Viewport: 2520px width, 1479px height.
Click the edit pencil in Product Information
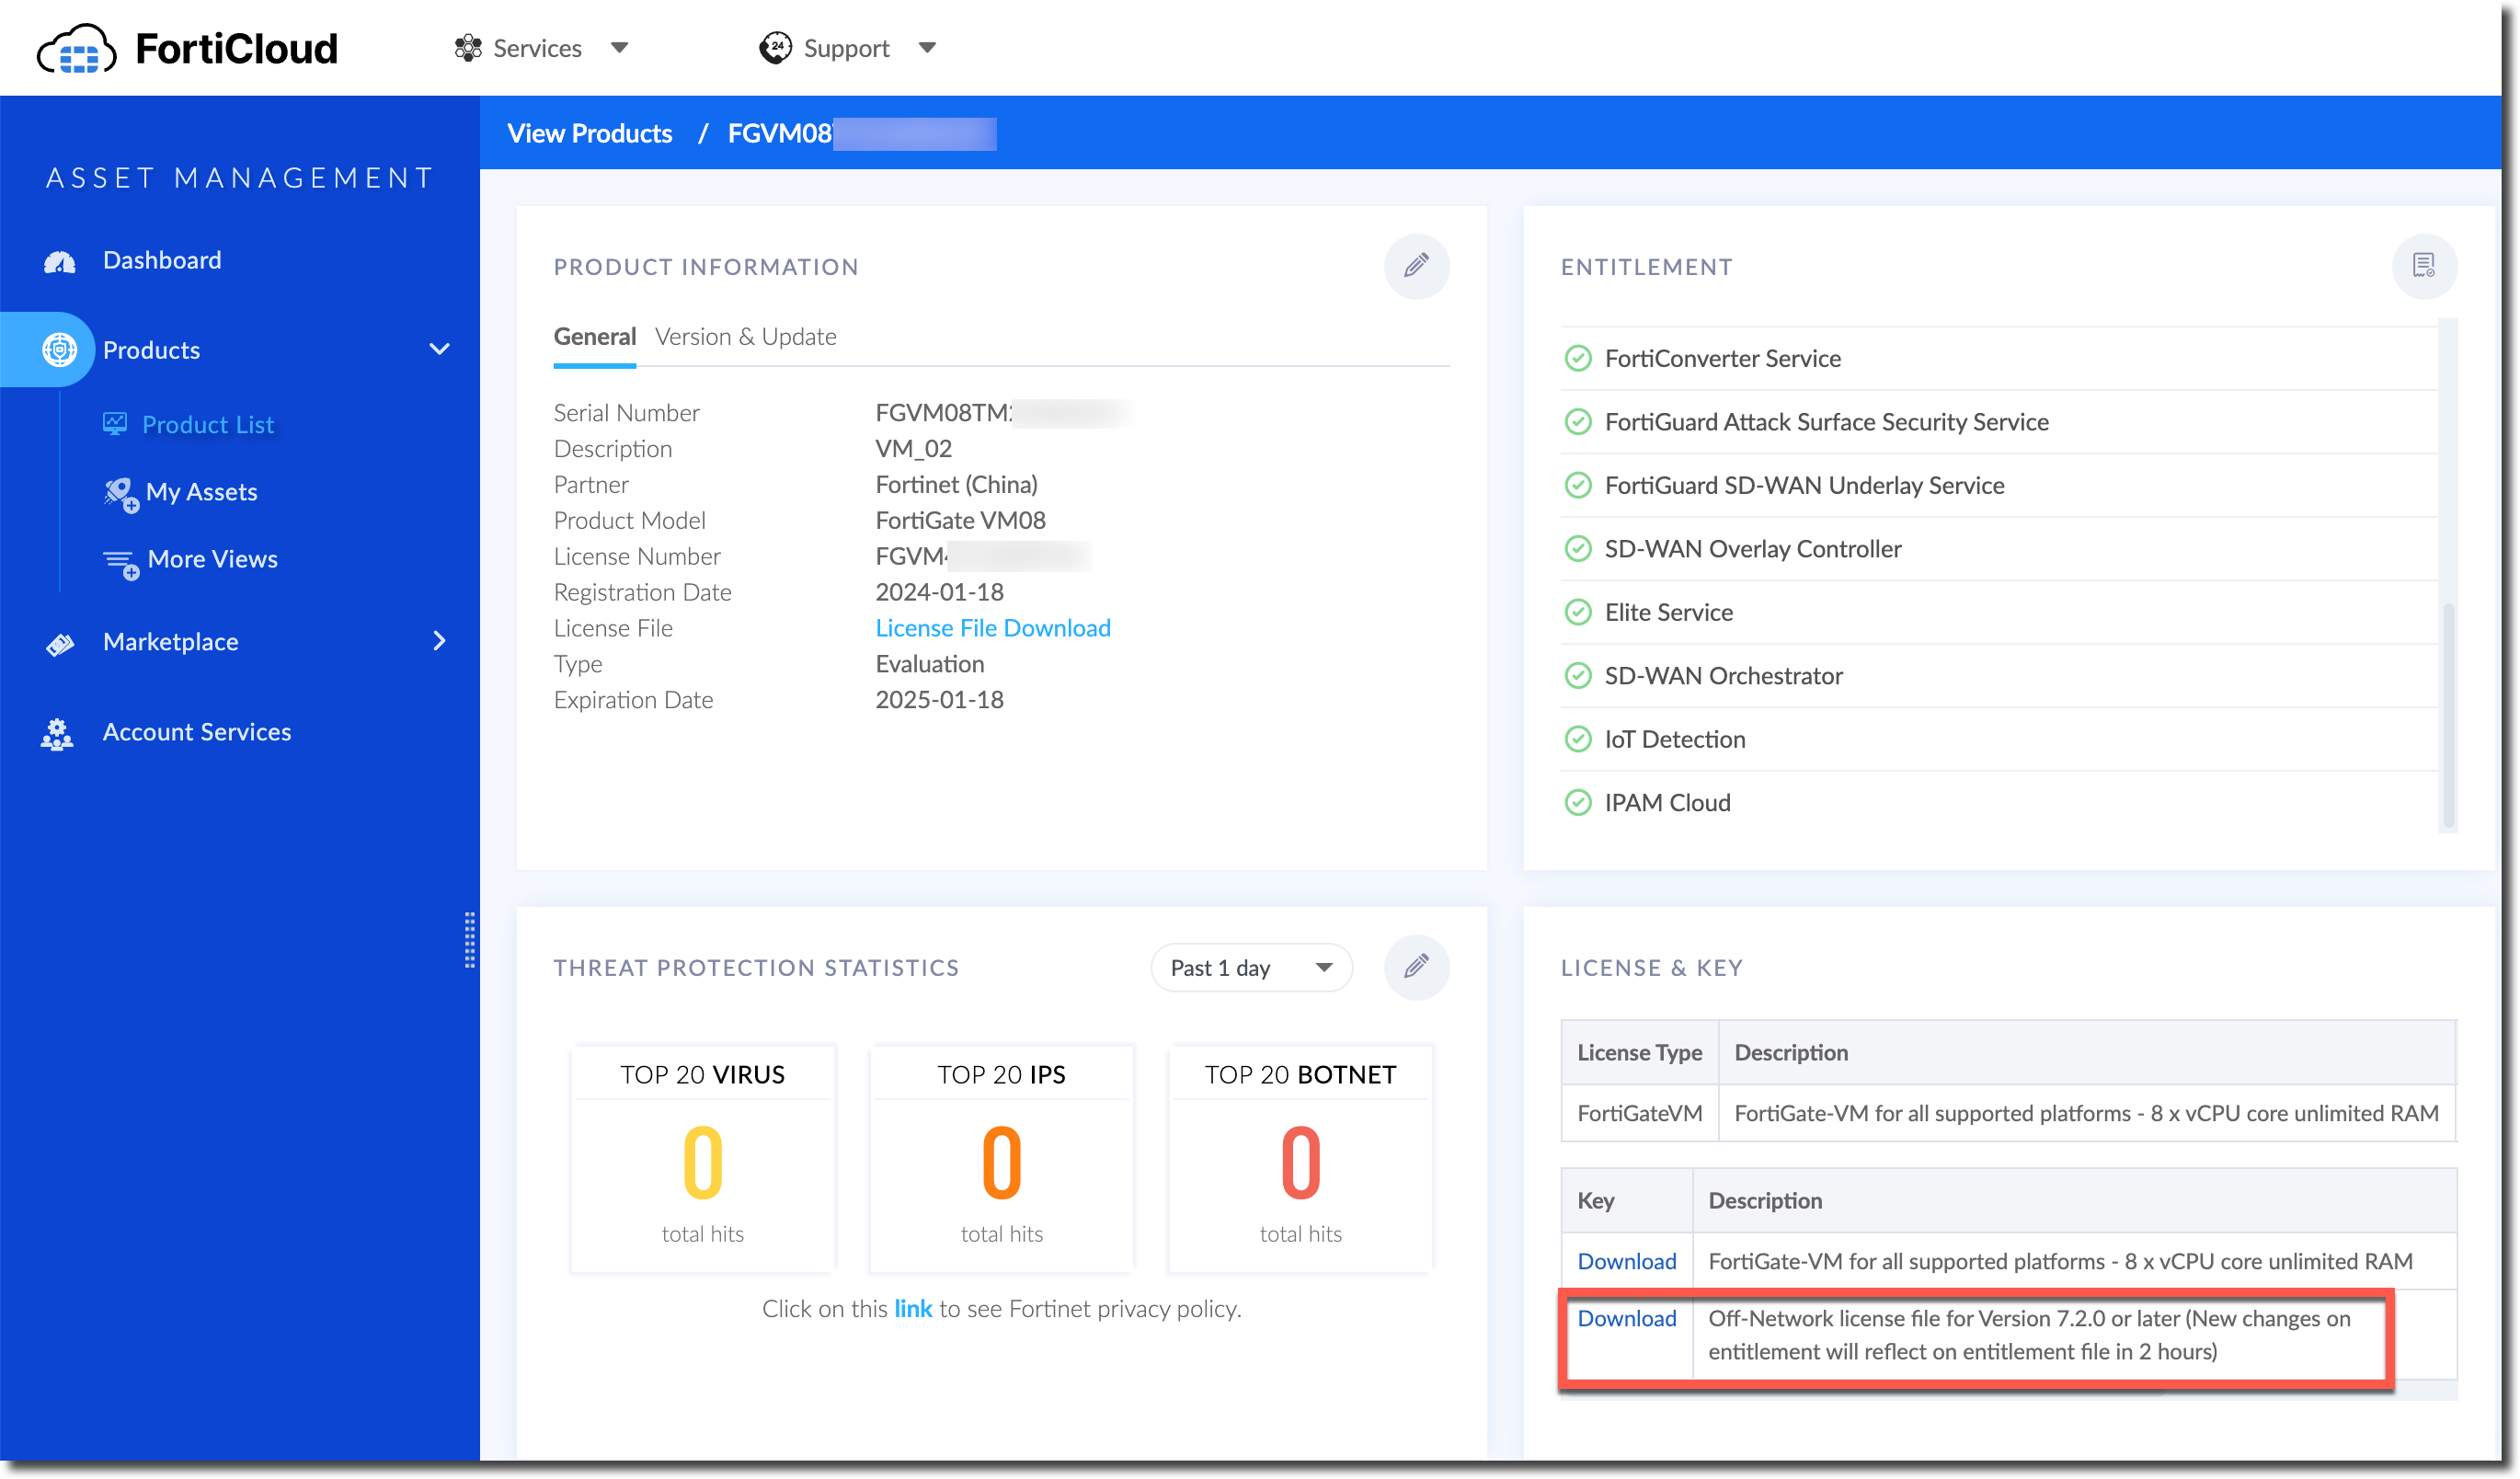click(1415, 266)
